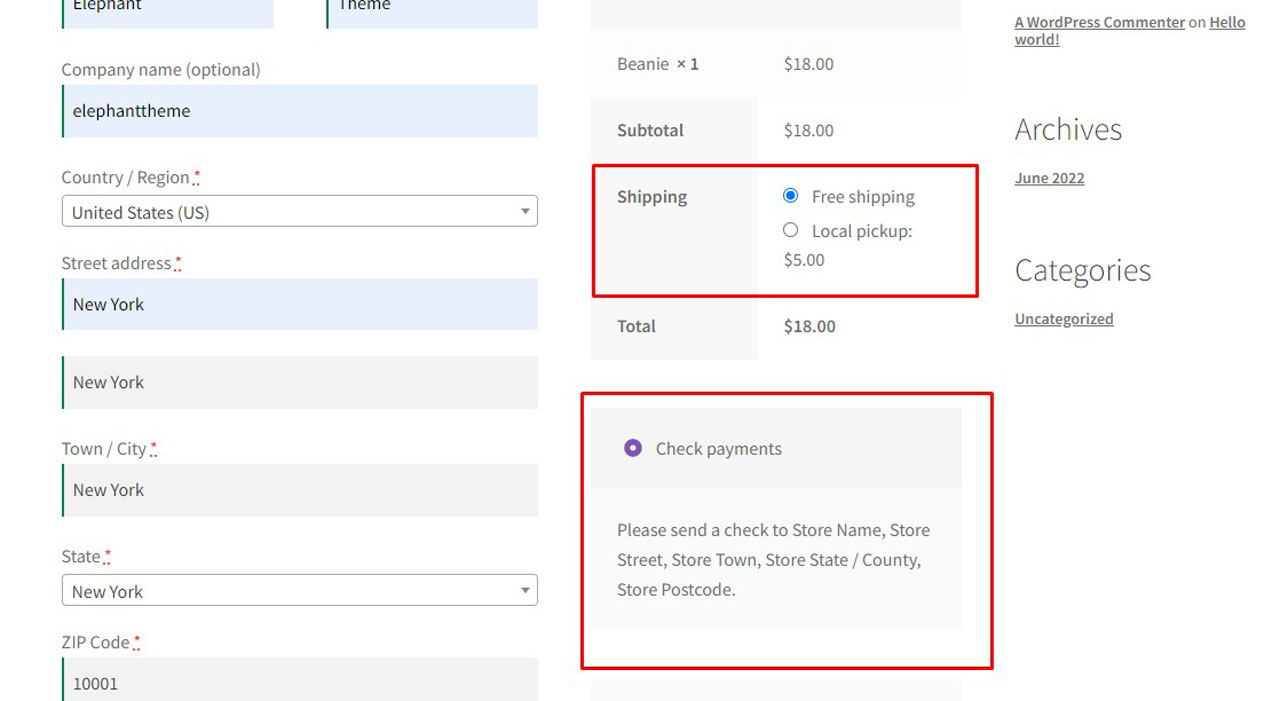Choose the Local pickup shipping option
1280x701 pixels.
point(791,231)
